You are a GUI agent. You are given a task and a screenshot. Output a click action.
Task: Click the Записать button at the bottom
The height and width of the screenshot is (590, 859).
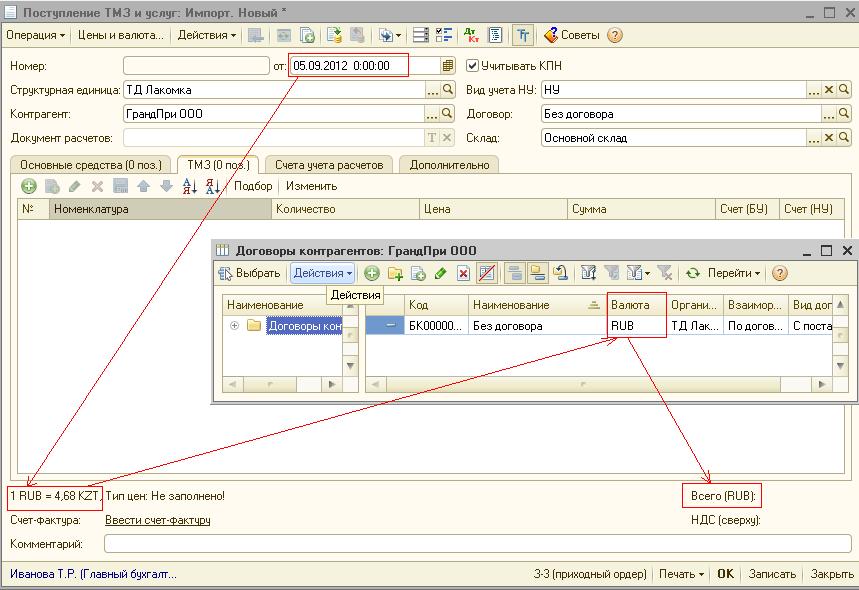772,574
